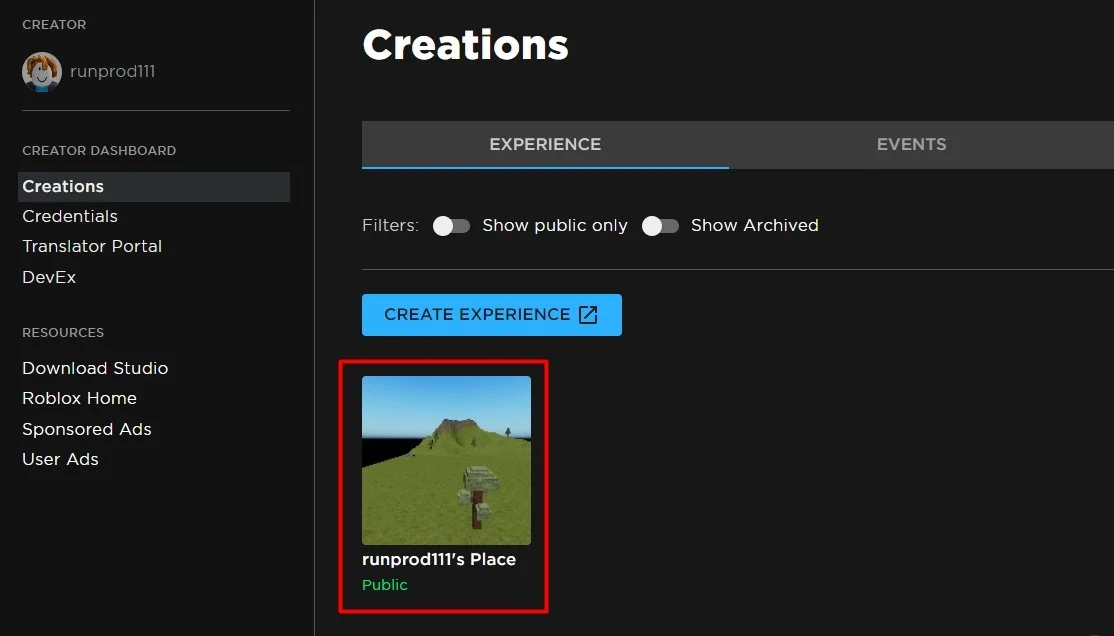Click the green Public status label
This screenshot has width=1114, height=636.
click(385, 585)
